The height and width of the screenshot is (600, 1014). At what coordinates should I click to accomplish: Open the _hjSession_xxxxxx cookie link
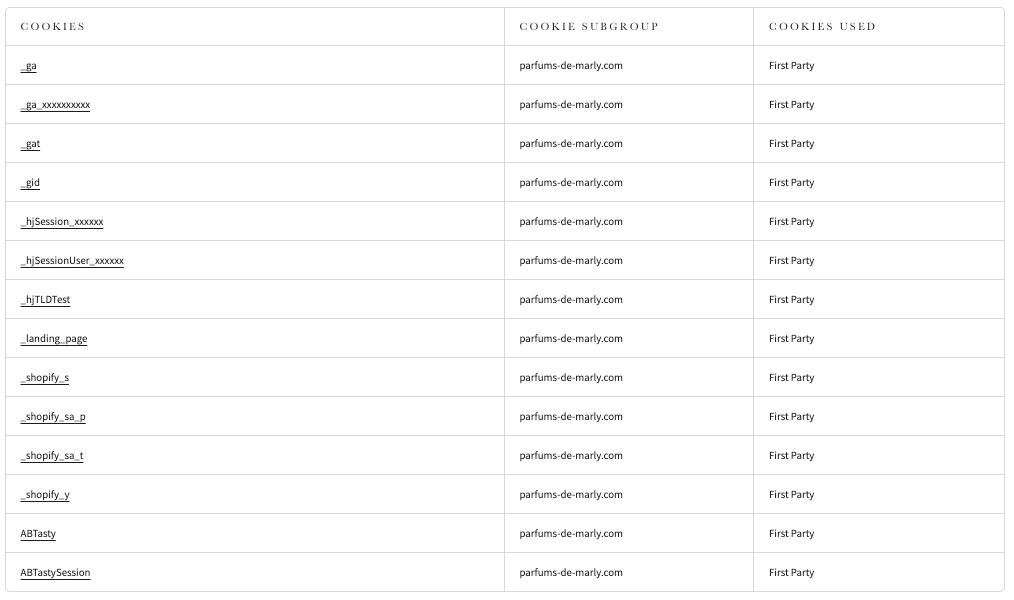point(62,222)
